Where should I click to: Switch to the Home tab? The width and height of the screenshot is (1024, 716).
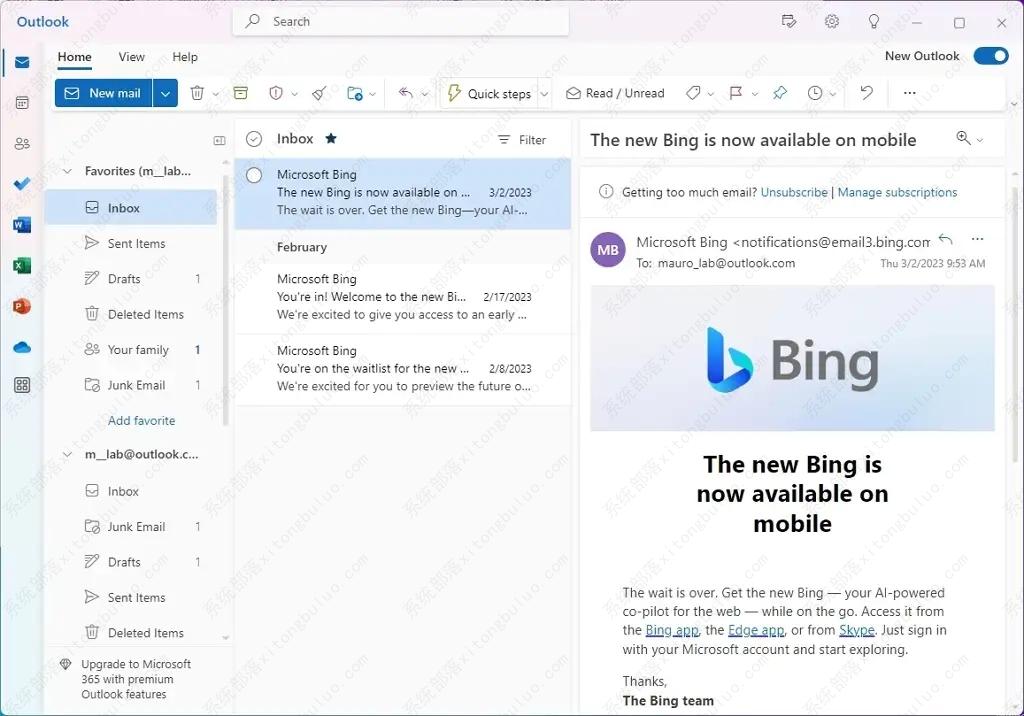74,57
